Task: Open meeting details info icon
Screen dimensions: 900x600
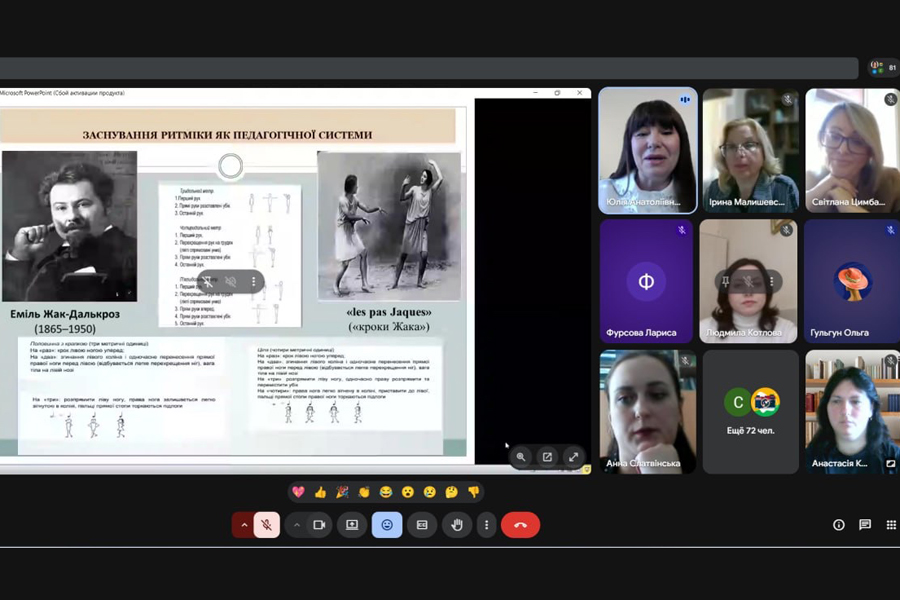Action: pos(839,525)
